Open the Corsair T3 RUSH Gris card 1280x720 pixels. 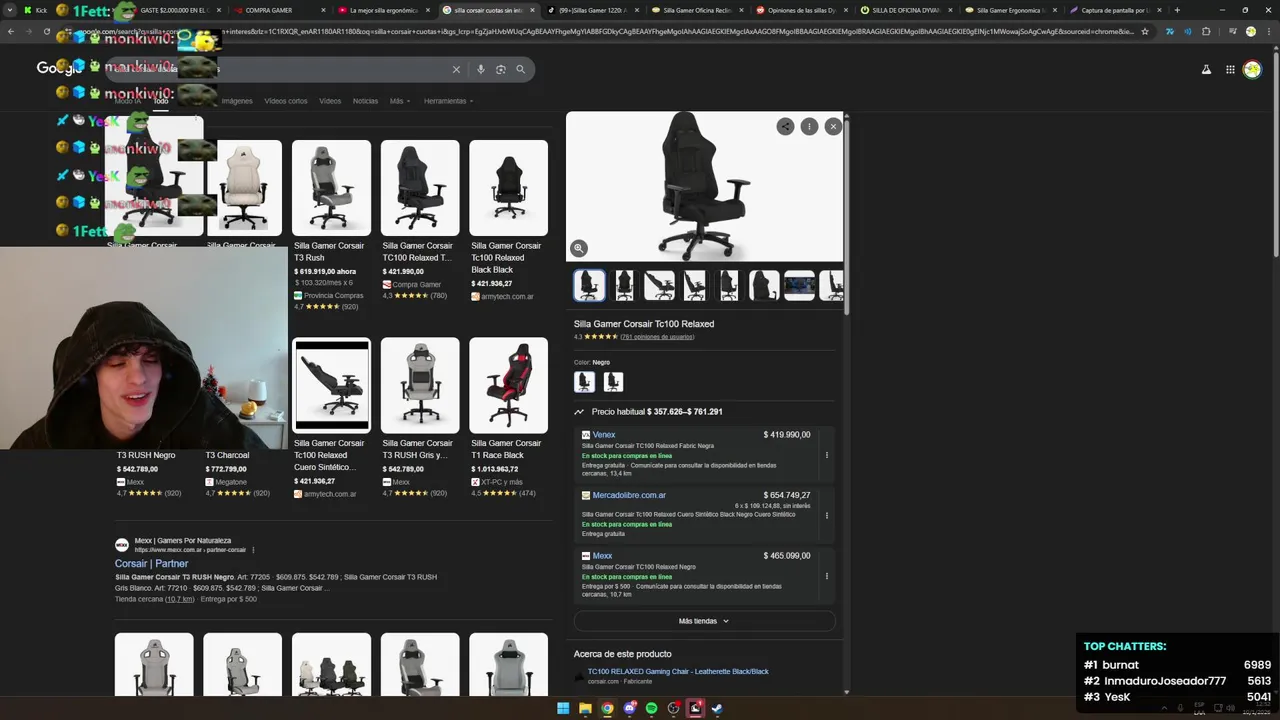(x=420, y=418)
